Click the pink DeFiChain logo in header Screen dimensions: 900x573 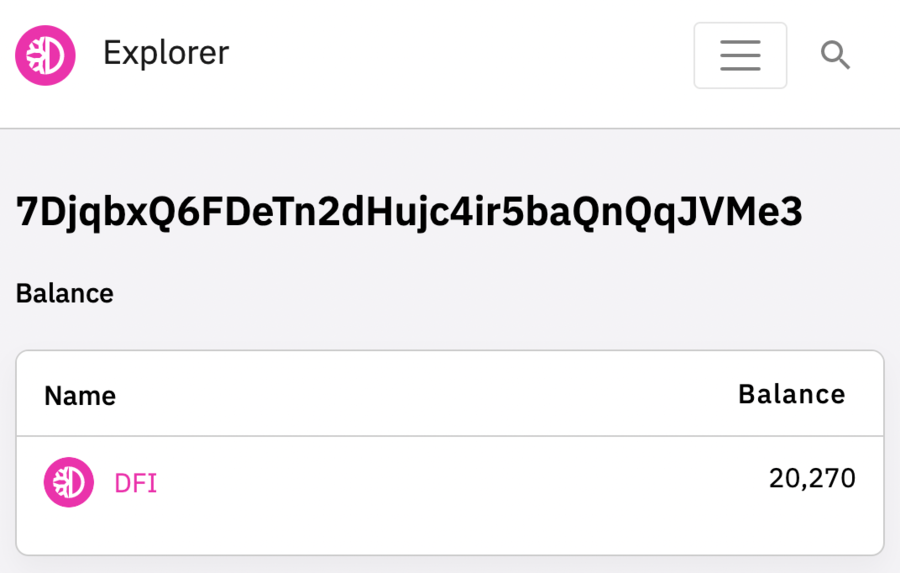coord(45,55)
